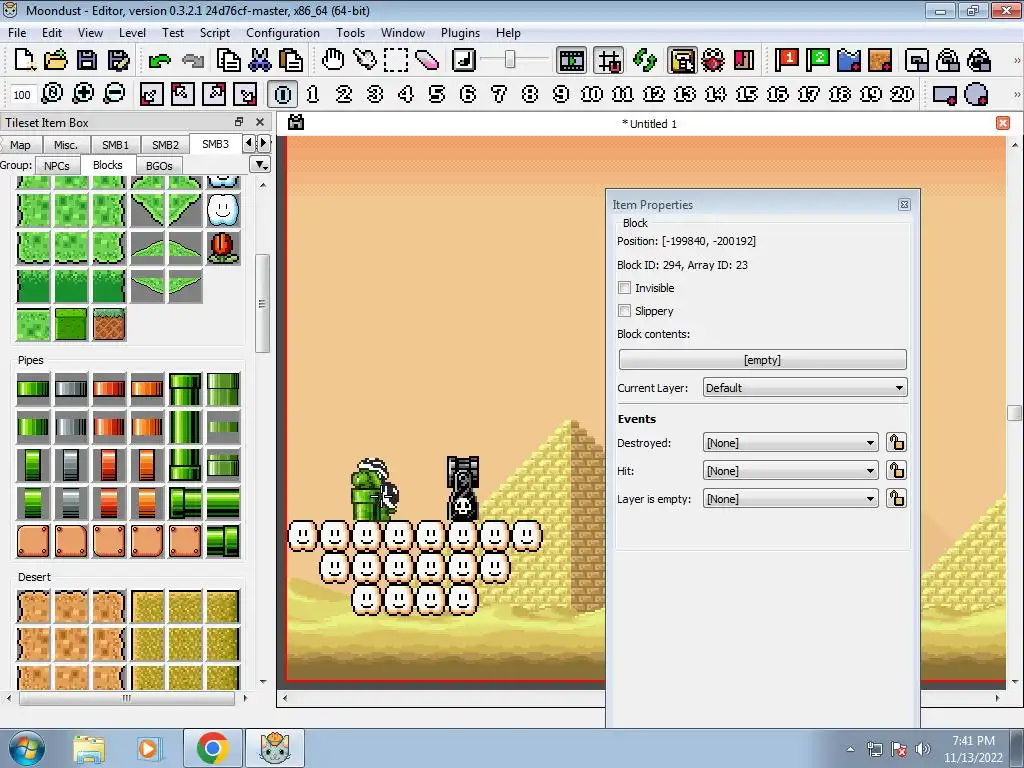Click the tileset horizontal scrollbar
The height and width of the screenshot is (768, 1024).
tap(127, 698)
